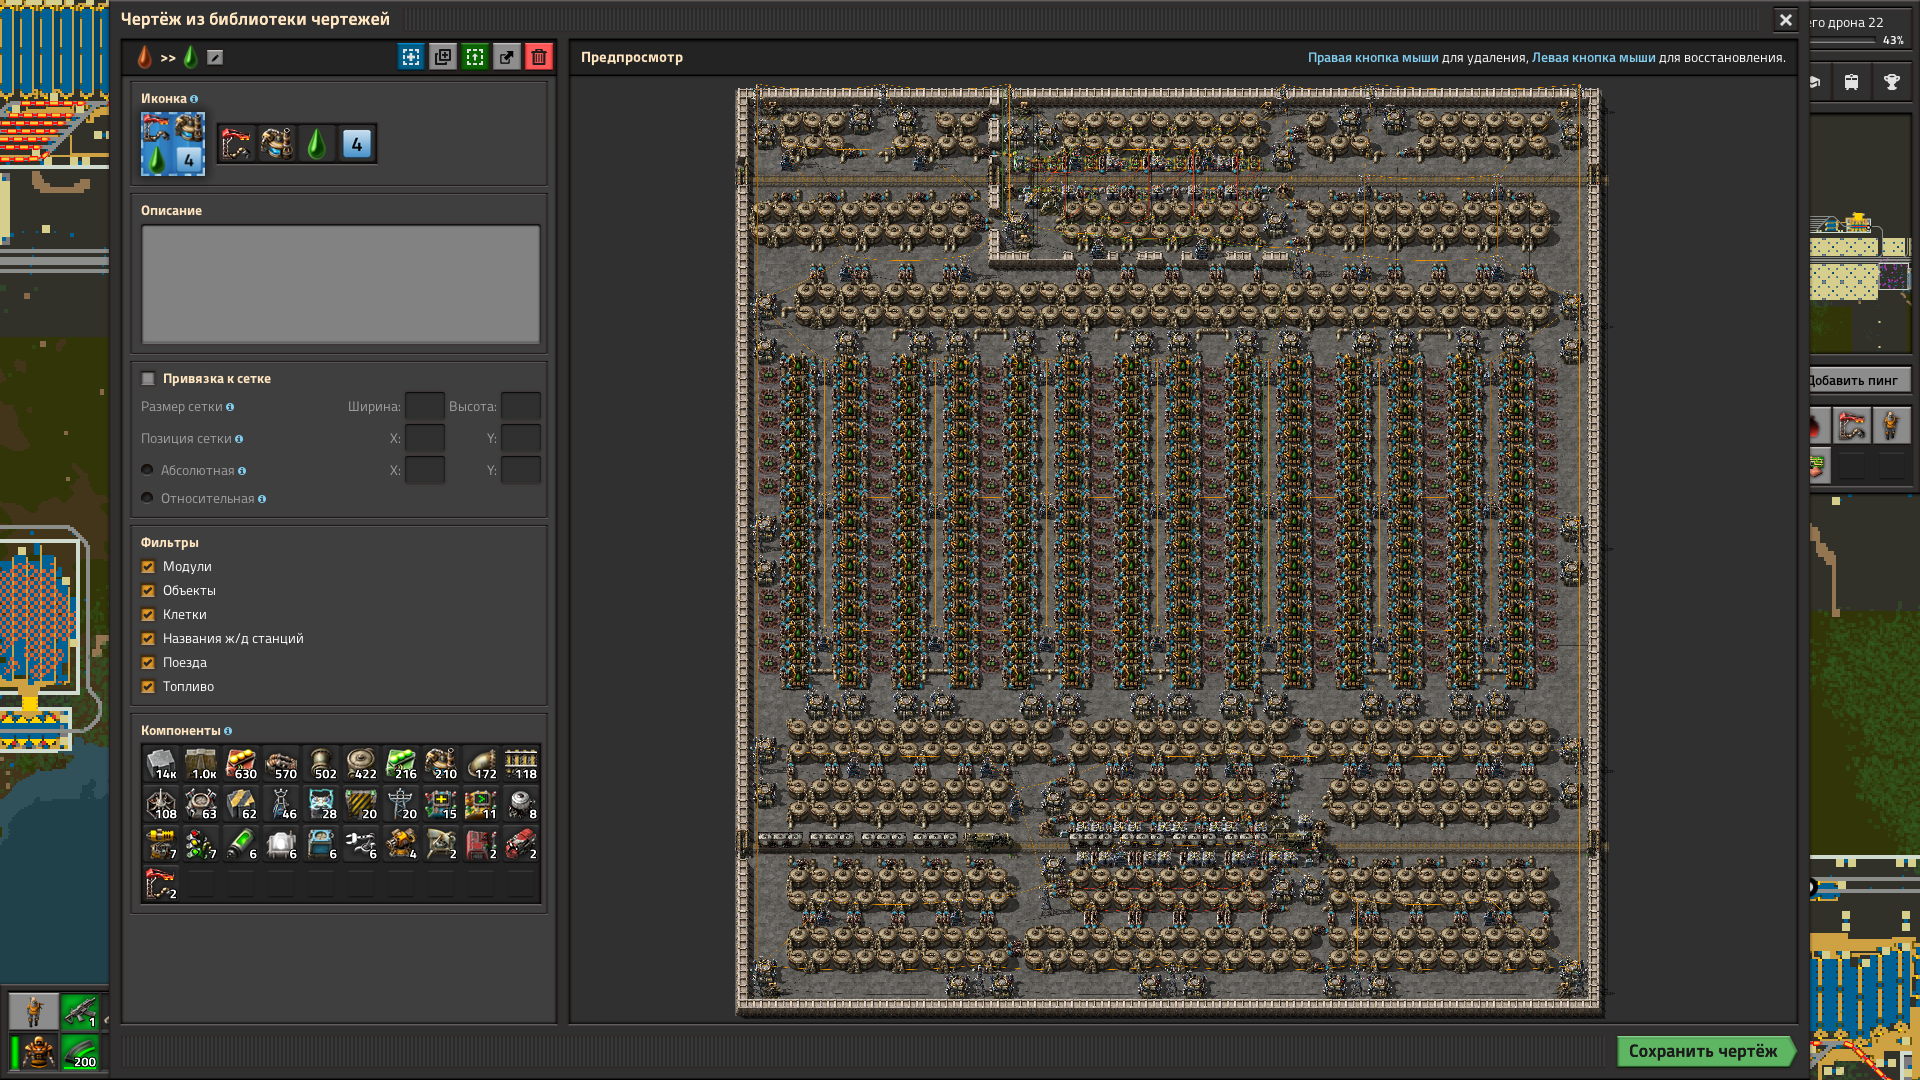Image resolution: width=1920 pixels, height=1080 pixels.
Task: Select the number 4 signal icon slot
Action: pyautogui.click(x=357, y=144)
